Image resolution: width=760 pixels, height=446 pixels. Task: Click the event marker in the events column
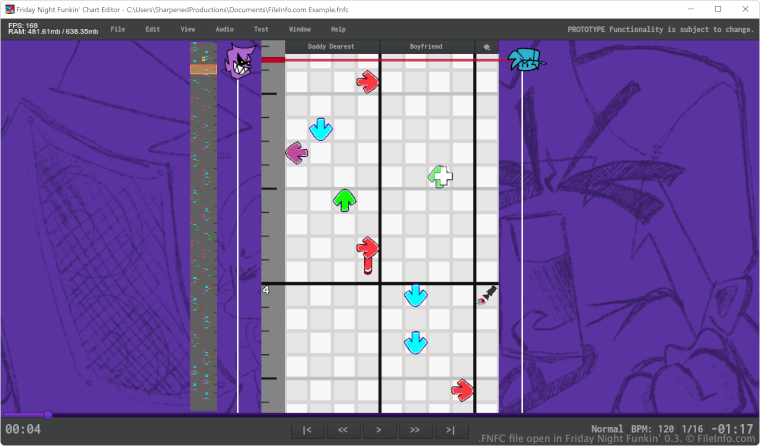coord(487,295)
